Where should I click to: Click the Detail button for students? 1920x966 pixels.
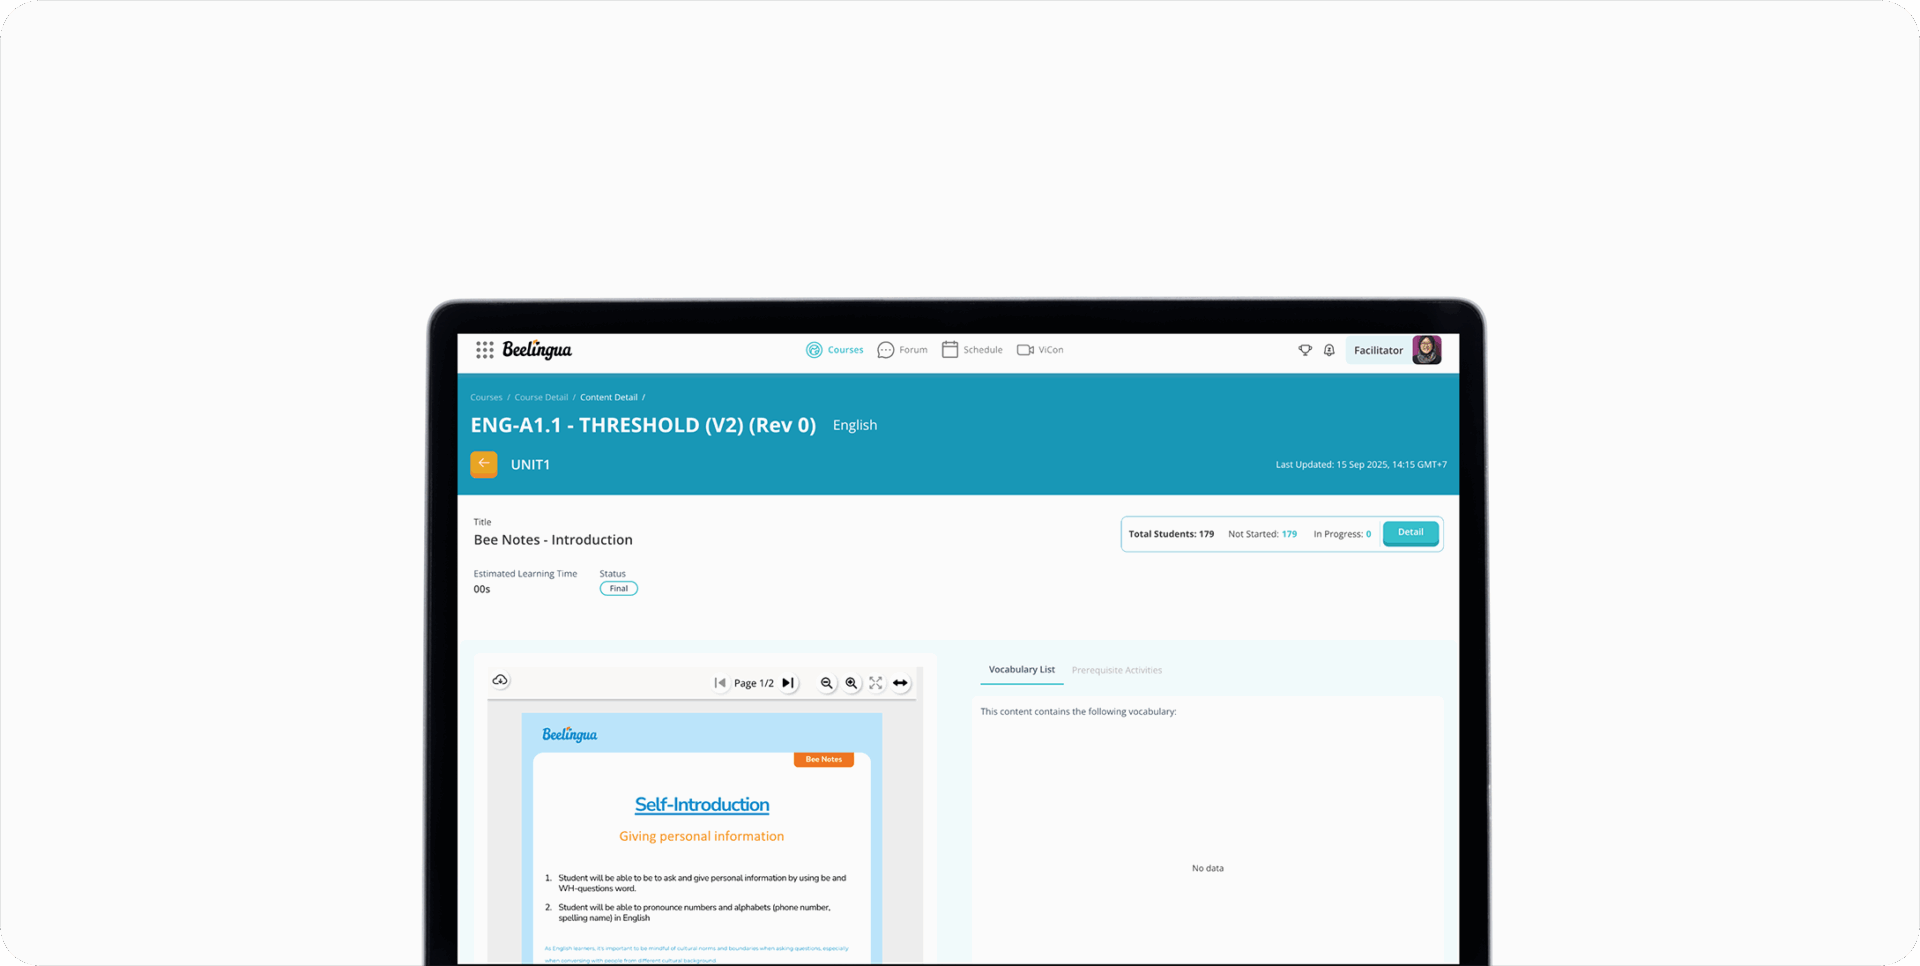click(x=1410, y=533)
